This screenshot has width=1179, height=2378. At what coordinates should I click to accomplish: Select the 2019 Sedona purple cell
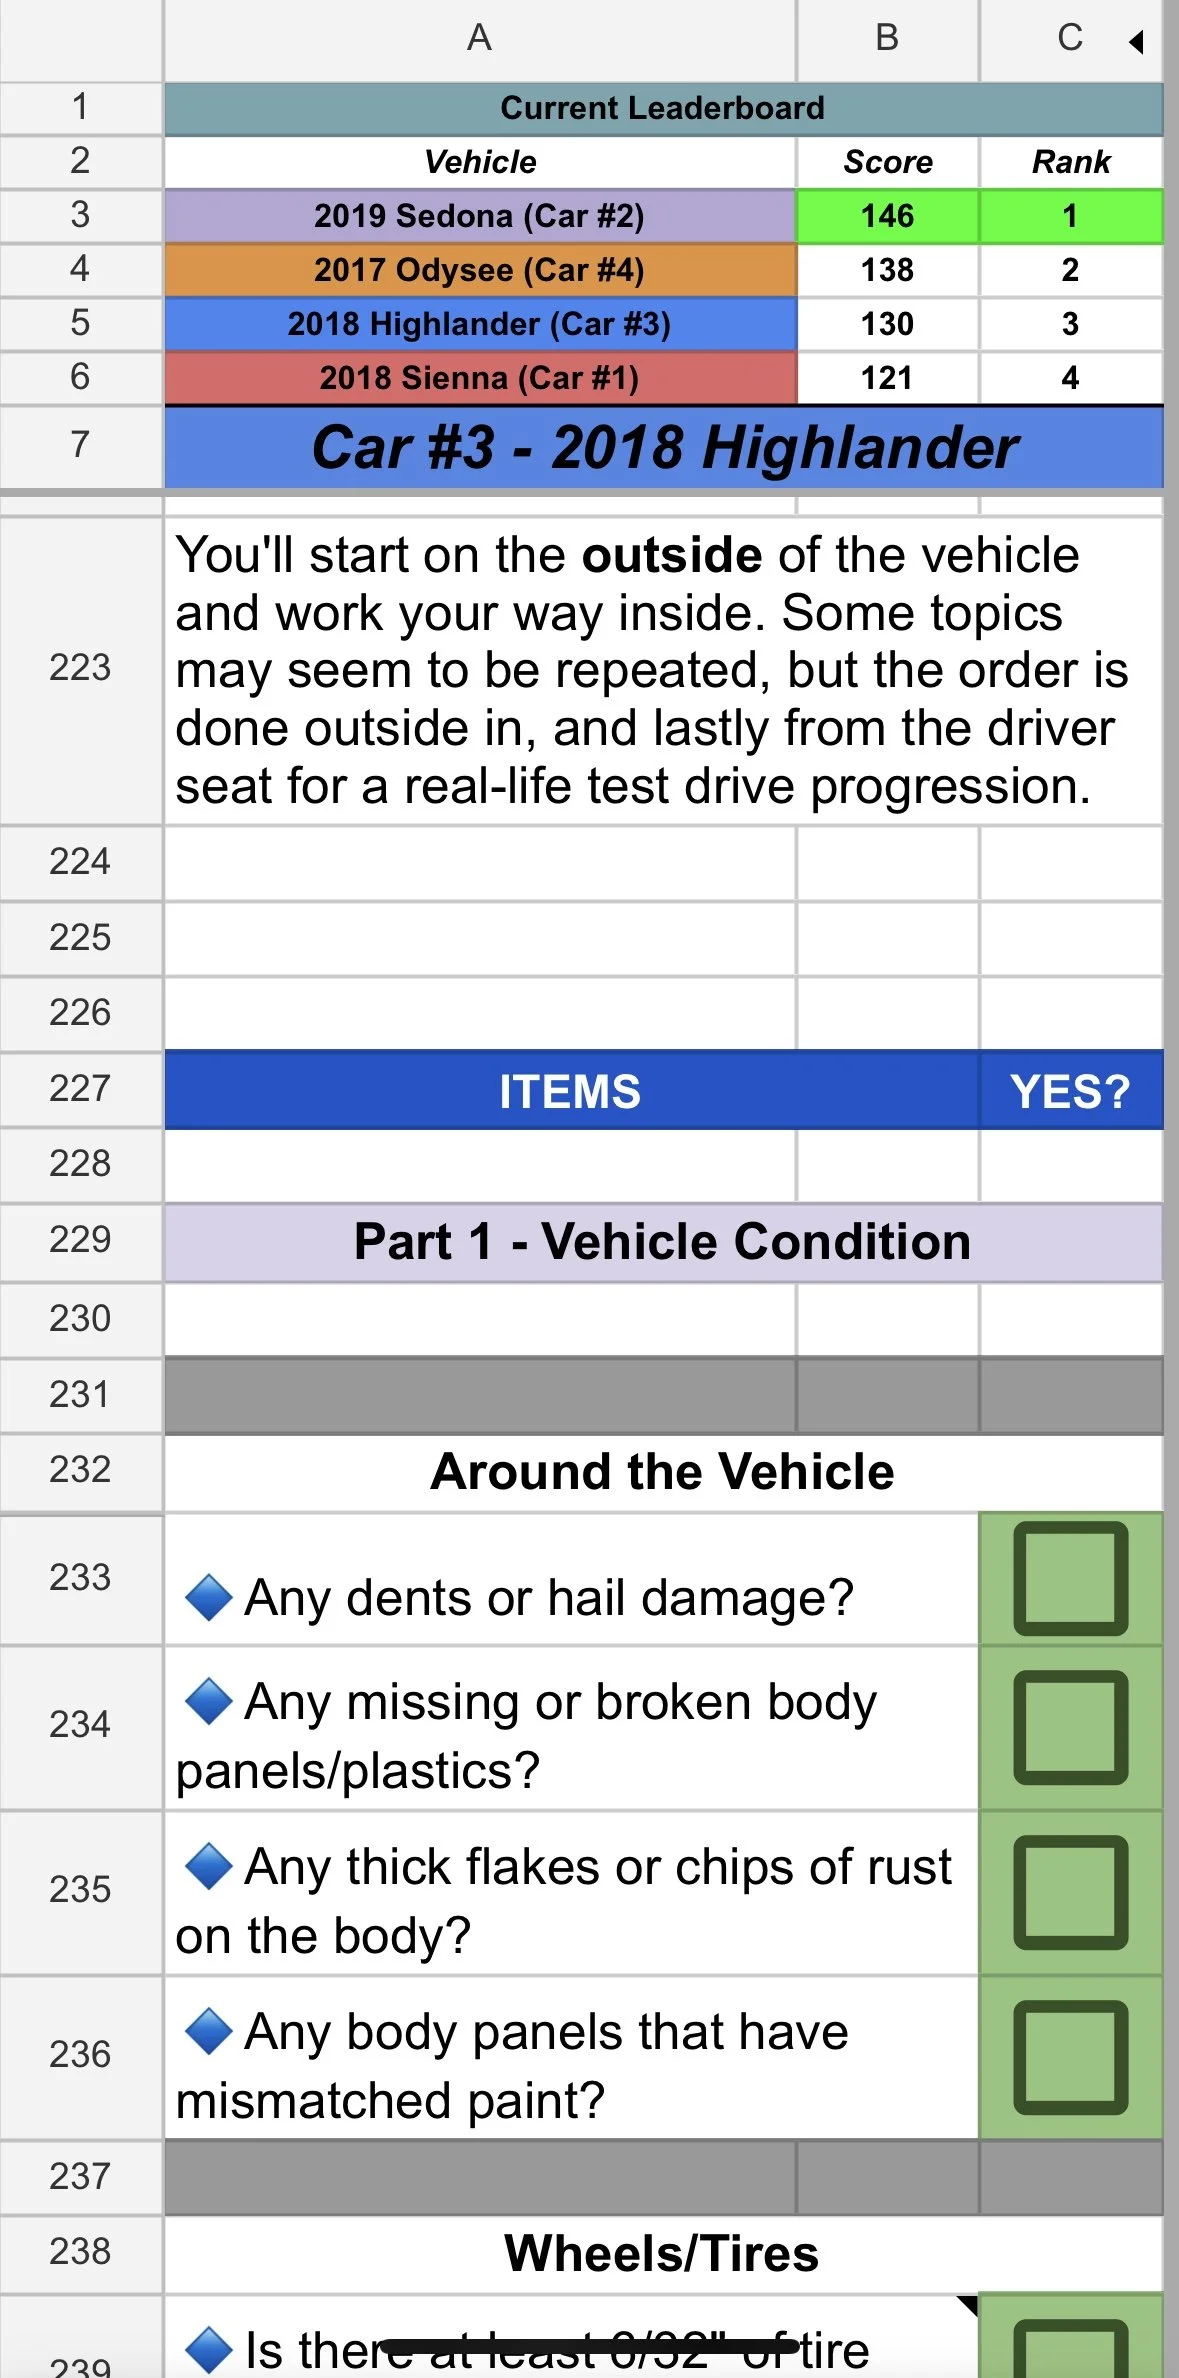[x=480, y=216]
